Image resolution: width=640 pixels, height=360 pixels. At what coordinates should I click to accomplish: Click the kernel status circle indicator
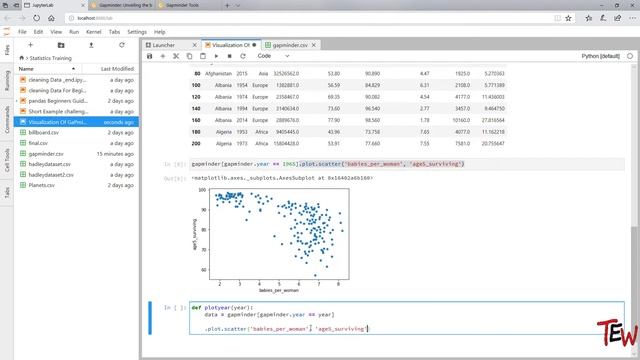[x=630, y=56]
